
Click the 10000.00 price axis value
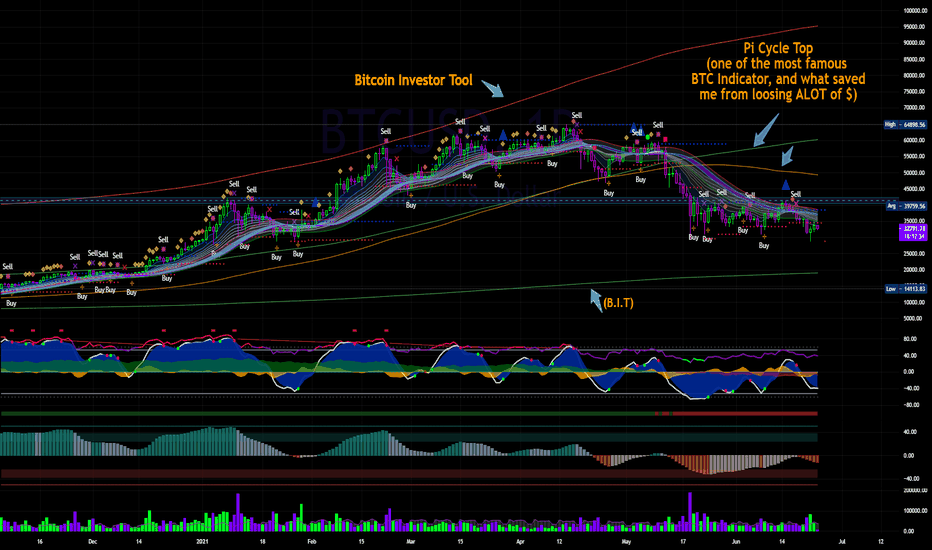click(x=914, y=303)
